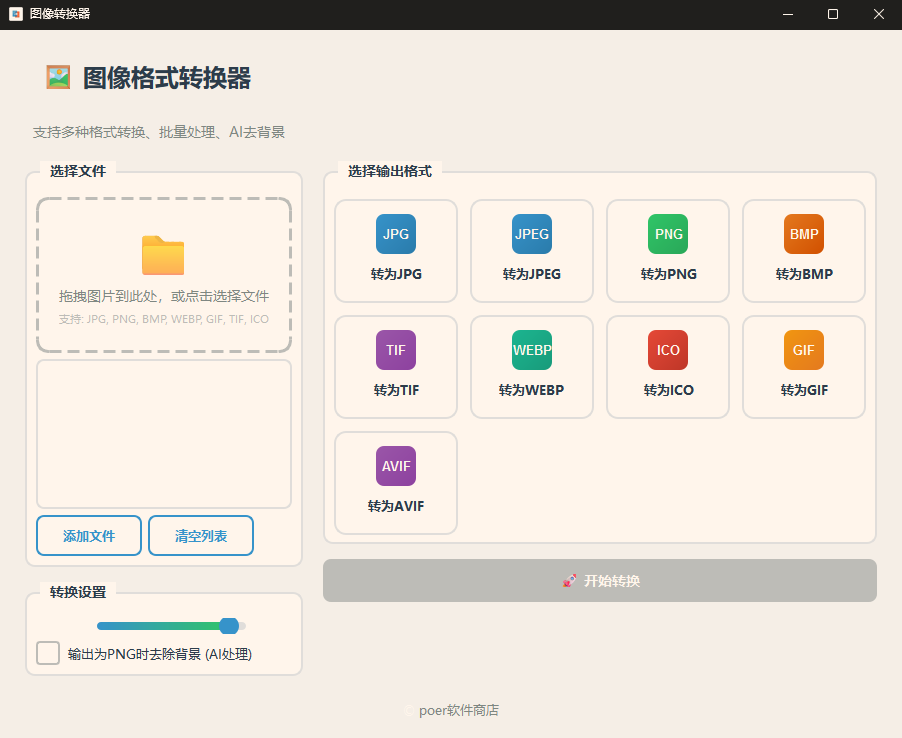This screenshot has height=738, width=902.
Task: Select the blue JPG format icon
Action: coord(396,234)
